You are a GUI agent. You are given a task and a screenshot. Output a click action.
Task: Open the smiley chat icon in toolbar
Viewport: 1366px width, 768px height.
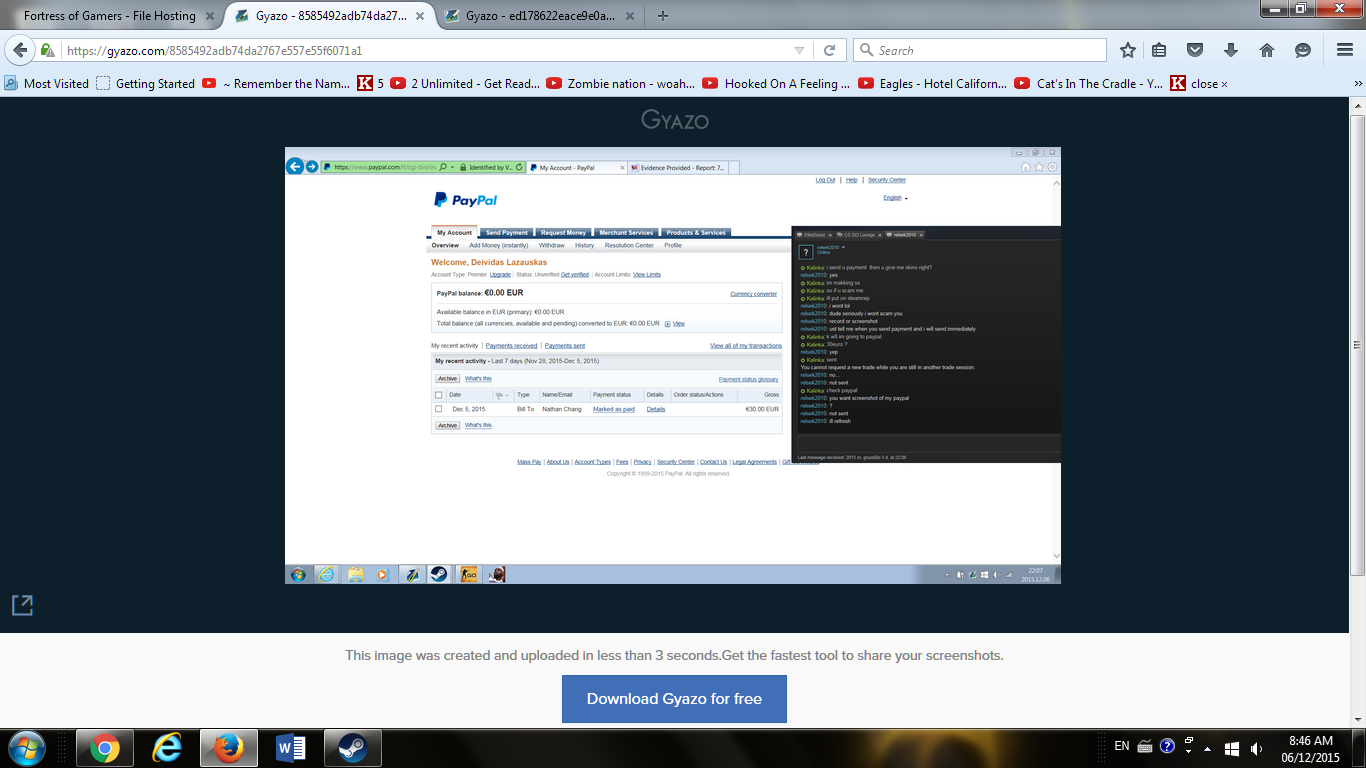[1303, 50]
